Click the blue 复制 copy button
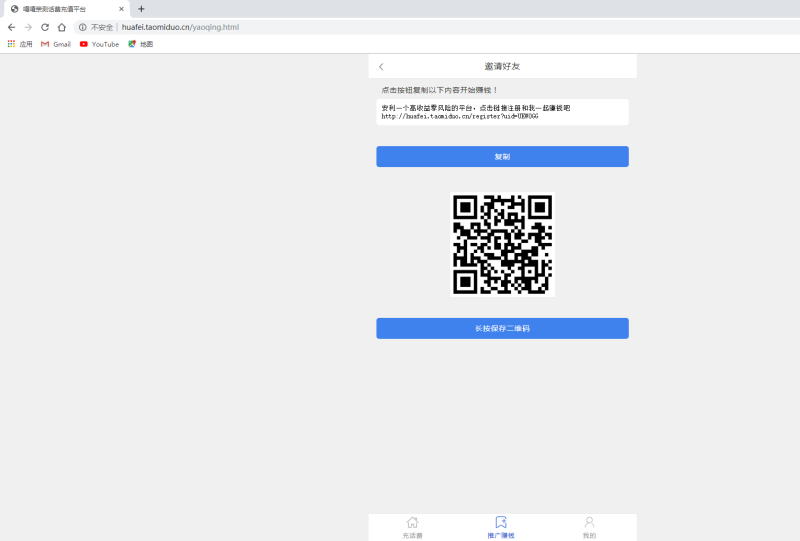The image size is (800, 541). click(x=502, y=156)
